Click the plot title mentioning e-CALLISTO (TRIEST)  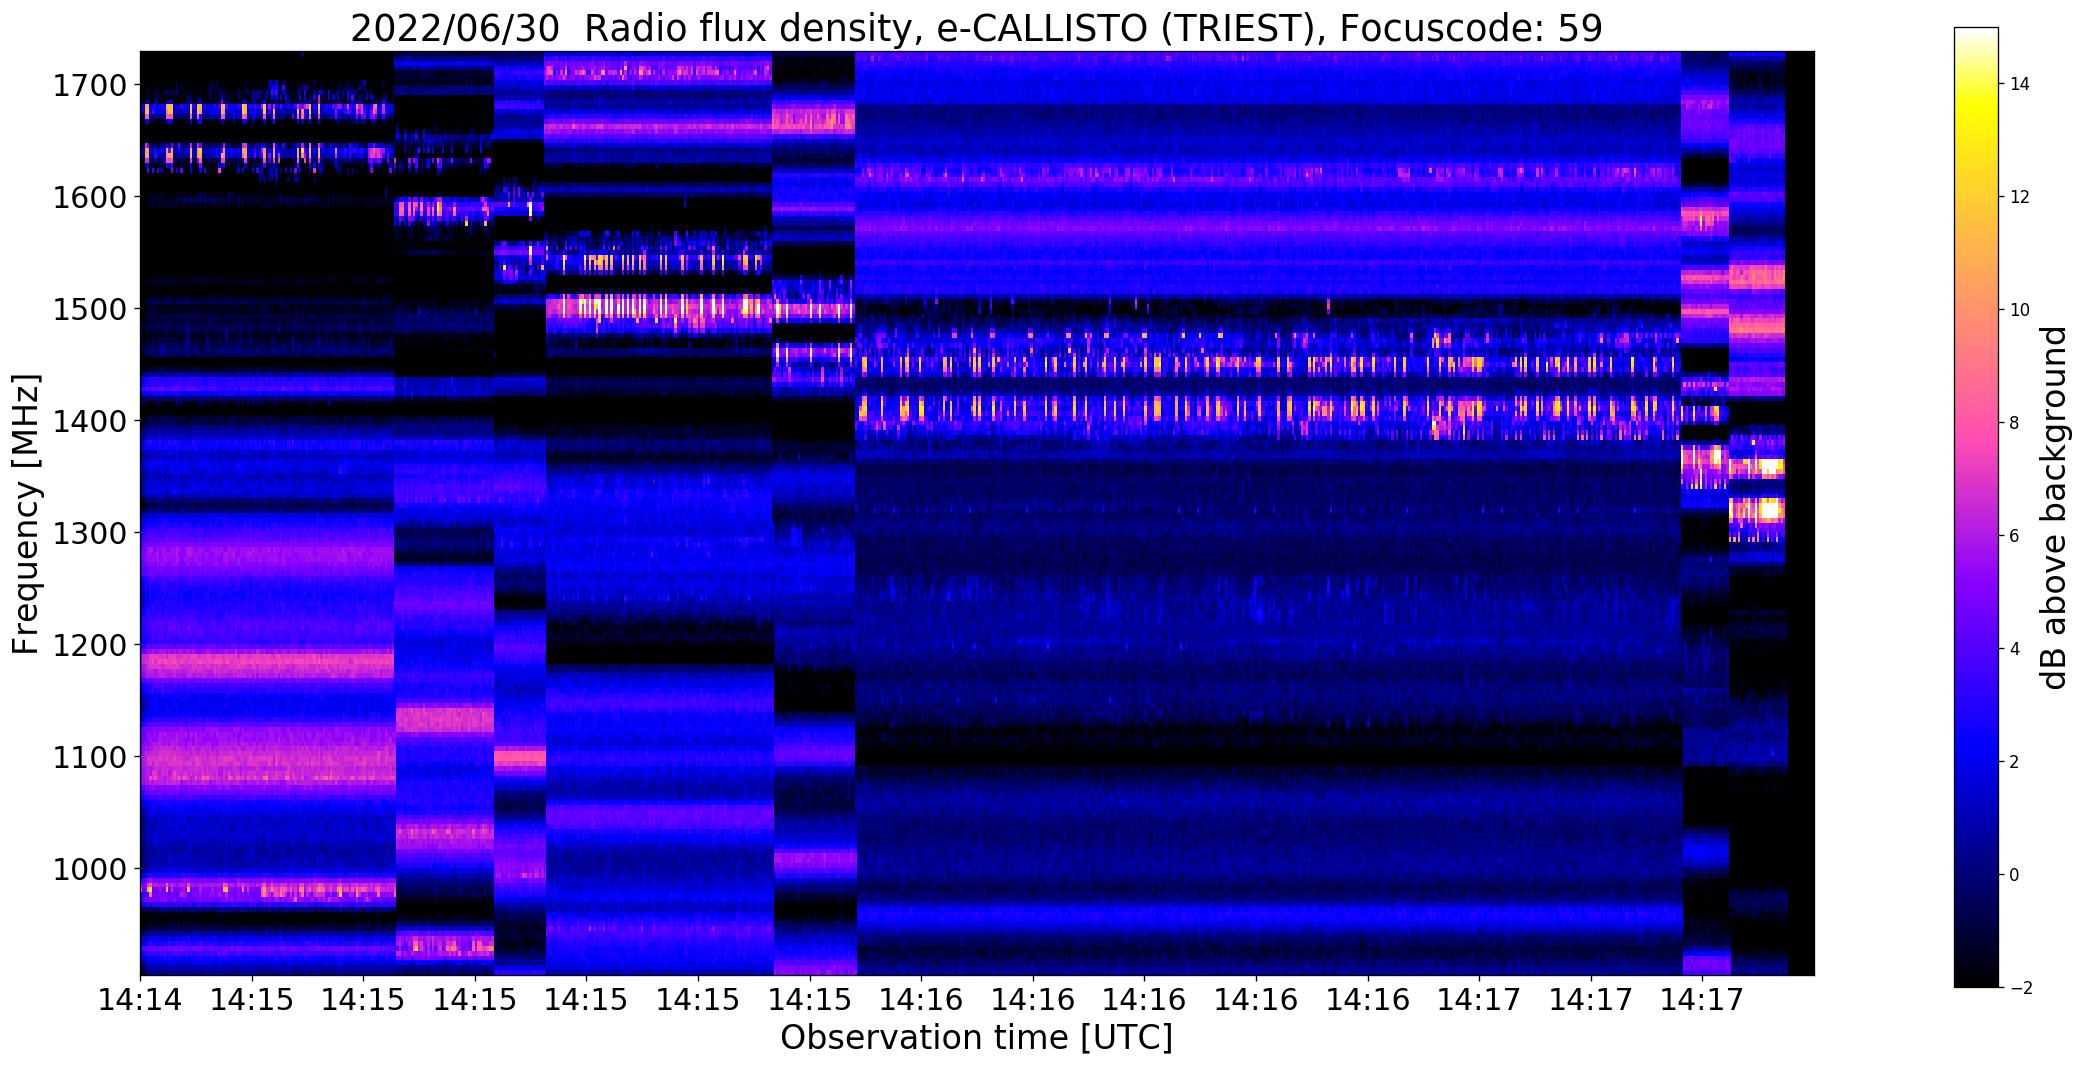[976, 29]
